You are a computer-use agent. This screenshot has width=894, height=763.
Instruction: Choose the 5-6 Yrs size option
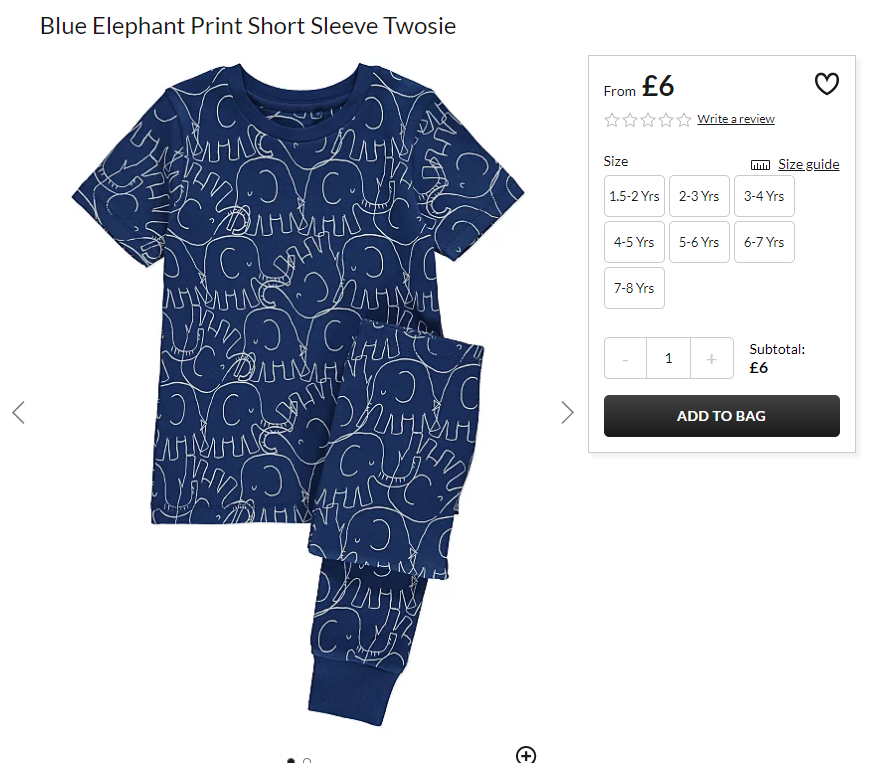click(x=699, y=242)
